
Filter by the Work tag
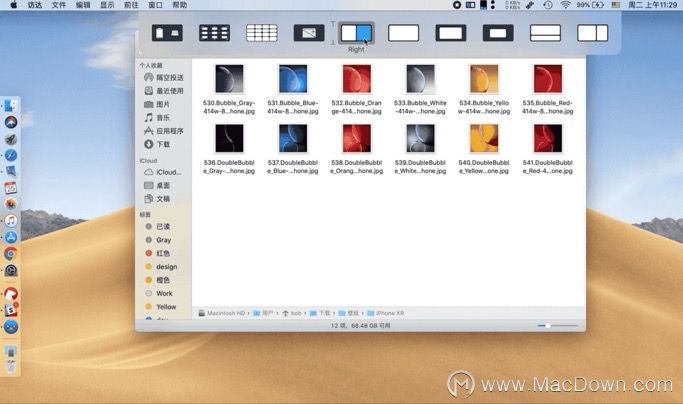(159, 293)
